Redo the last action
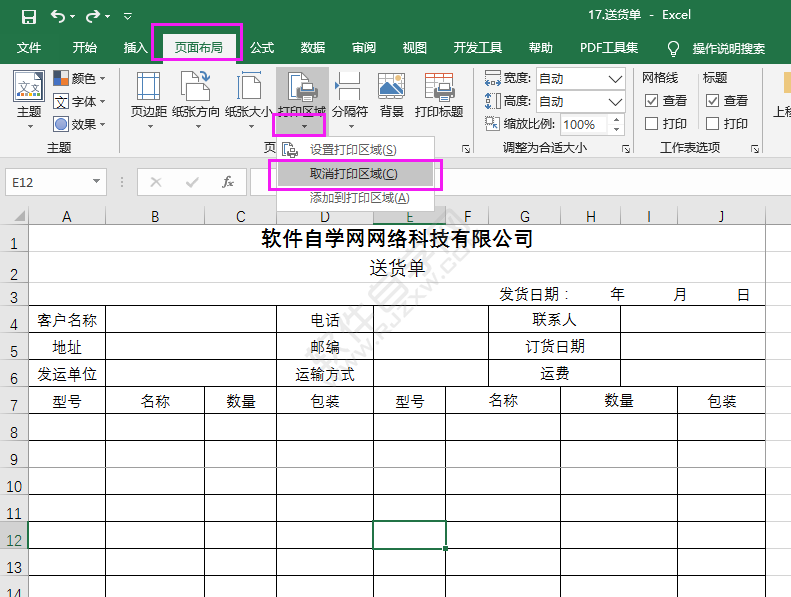791x597 pixels. 93,17
